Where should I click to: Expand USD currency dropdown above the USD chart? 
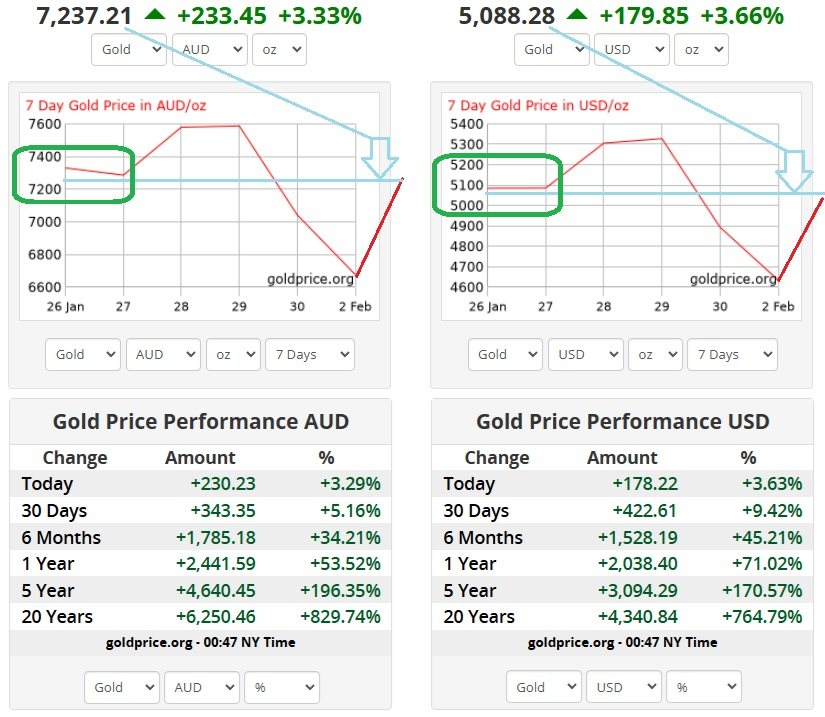tap(631, 49)
